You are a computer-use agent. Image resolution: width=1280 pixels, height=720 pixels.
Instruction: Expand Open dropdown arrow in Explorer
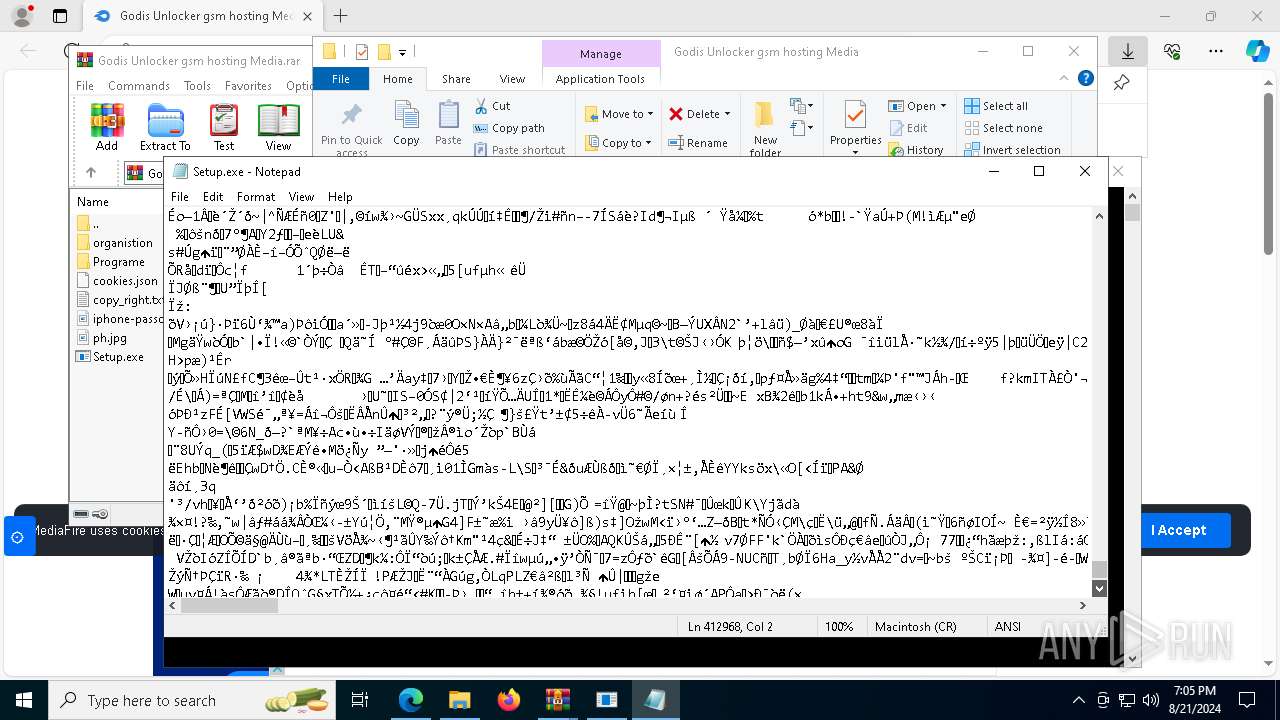943,106
